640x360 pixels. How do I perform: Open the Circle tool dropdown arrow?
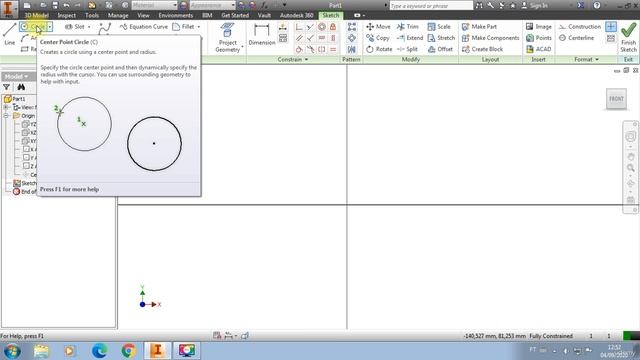point(50,27)
